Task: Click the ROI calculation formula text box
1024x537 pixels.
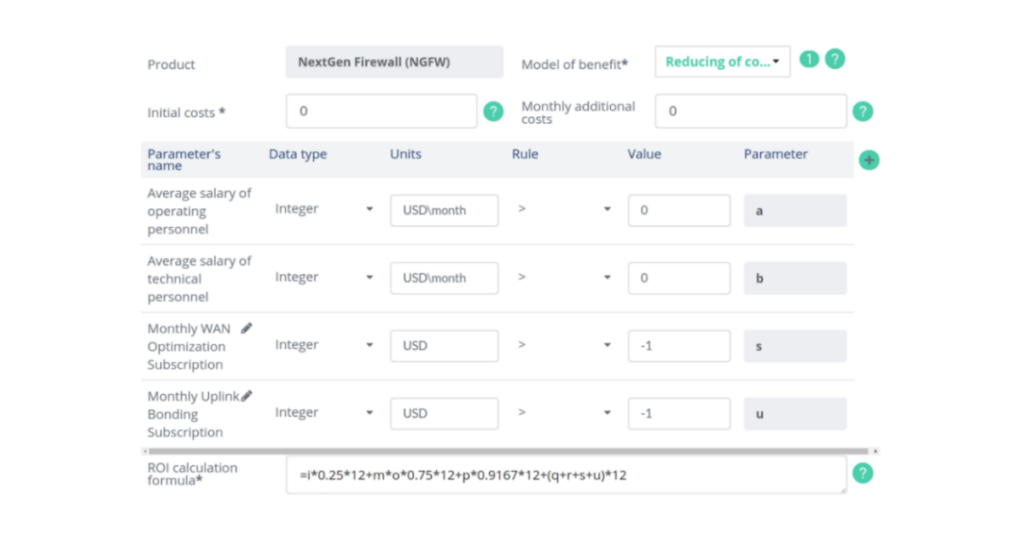Action: coord(566,475)
